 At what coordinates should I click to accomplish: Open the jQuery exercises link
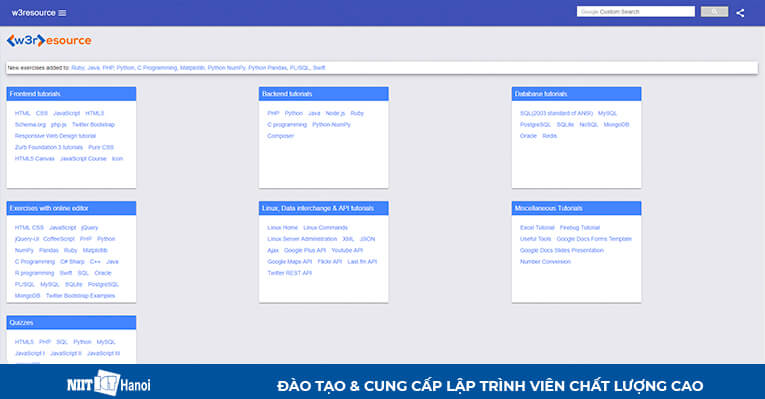point(90,228)
